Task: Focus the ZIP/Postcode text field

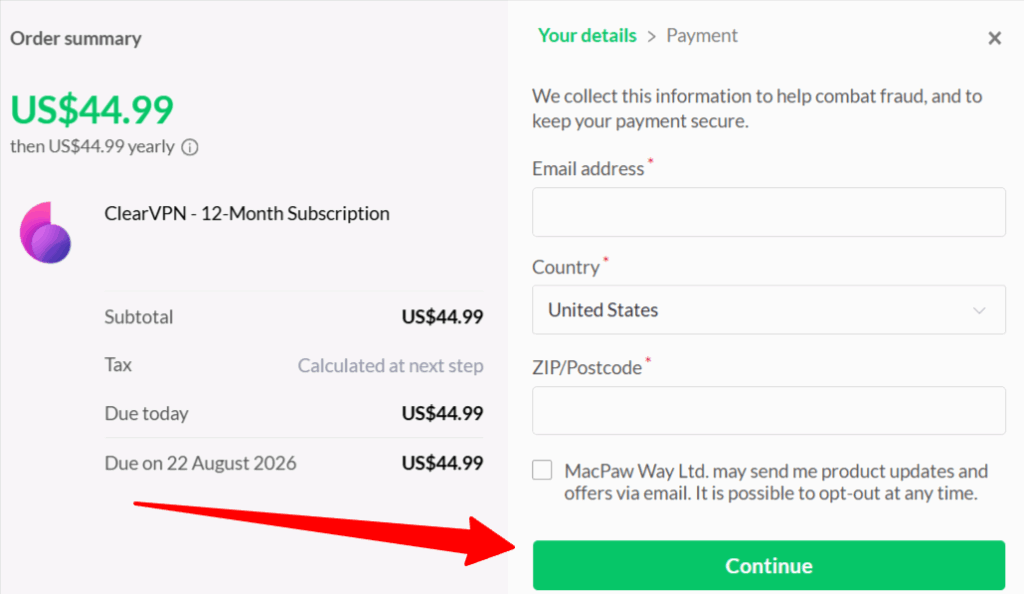Action: 768,410
